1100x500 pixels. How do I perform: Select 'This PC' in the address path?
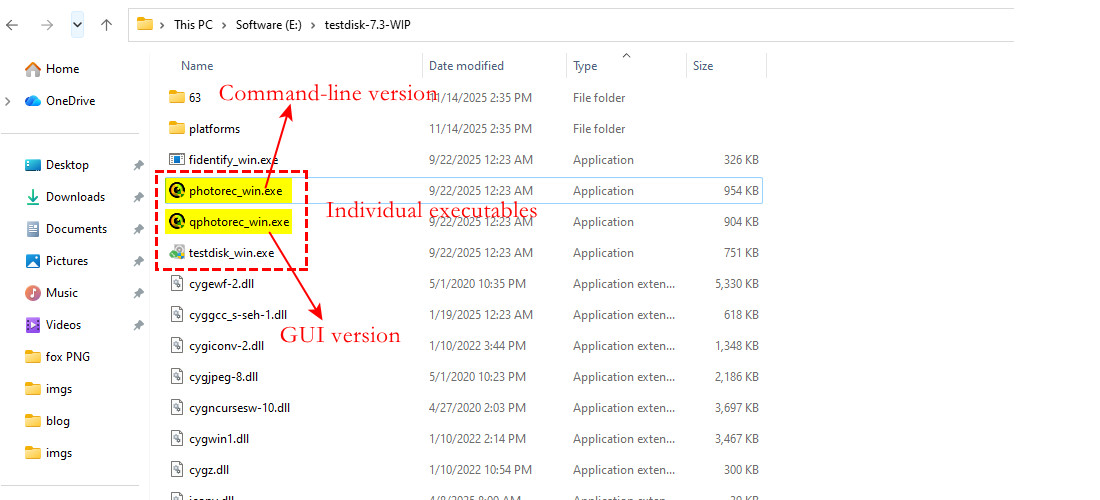(193, 25)
